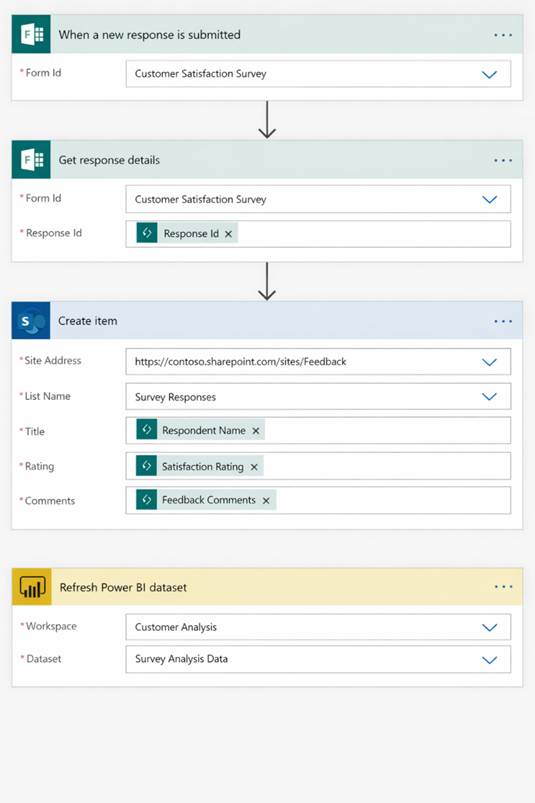
Task: Click into the Response Id field
Action: pyautogui.click(x=318, y=234)
